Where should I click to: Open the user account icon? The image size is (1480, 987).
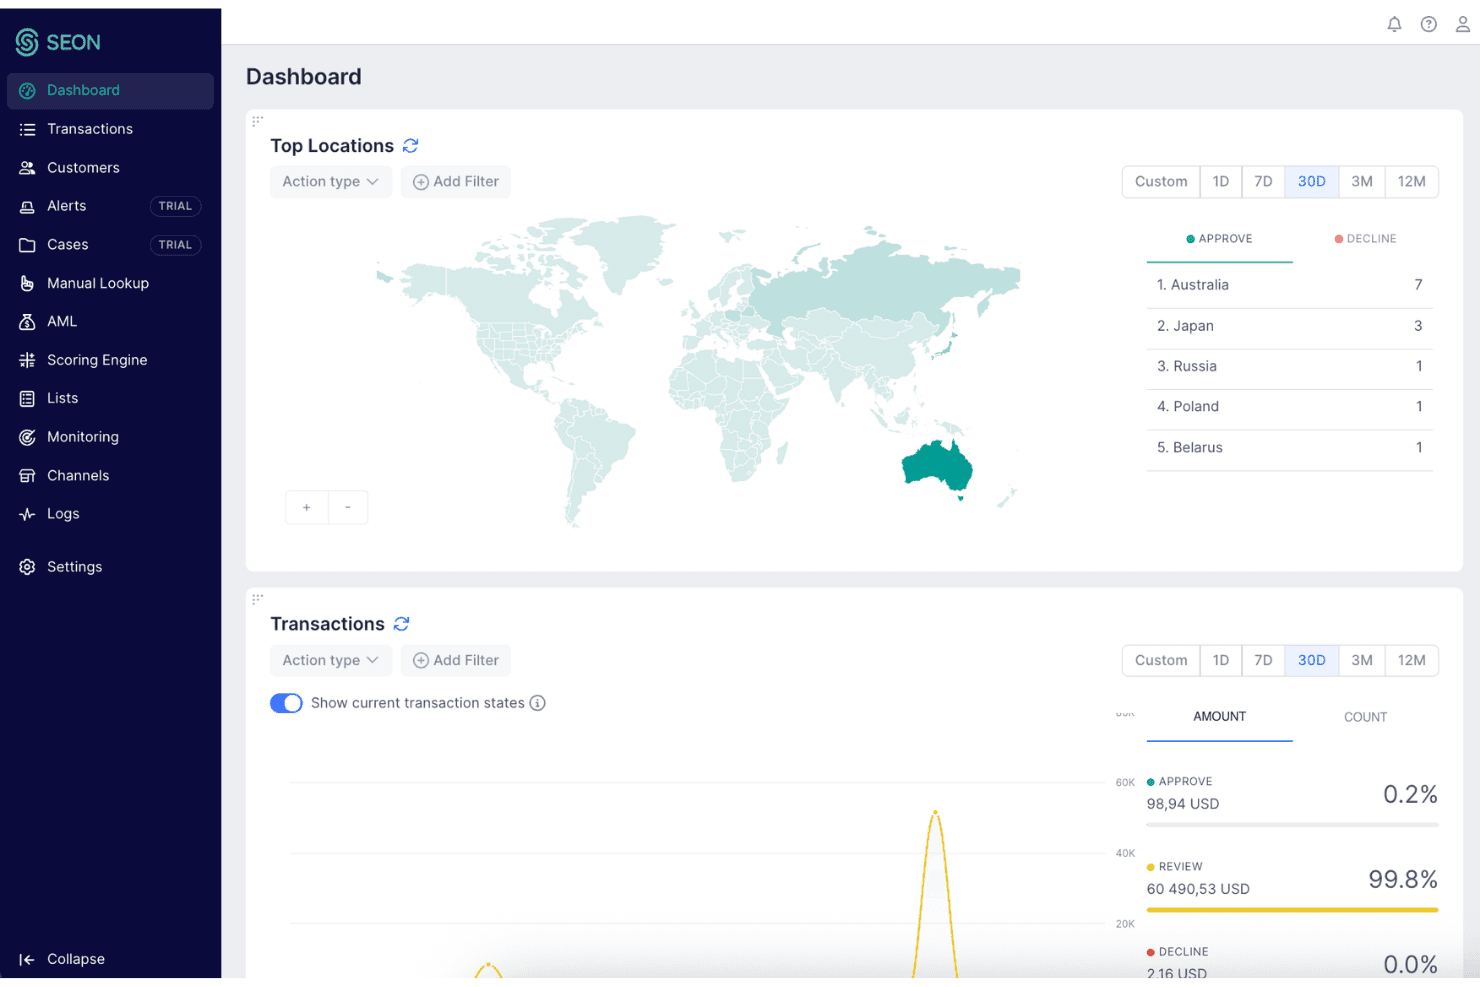click(1462, 24)
